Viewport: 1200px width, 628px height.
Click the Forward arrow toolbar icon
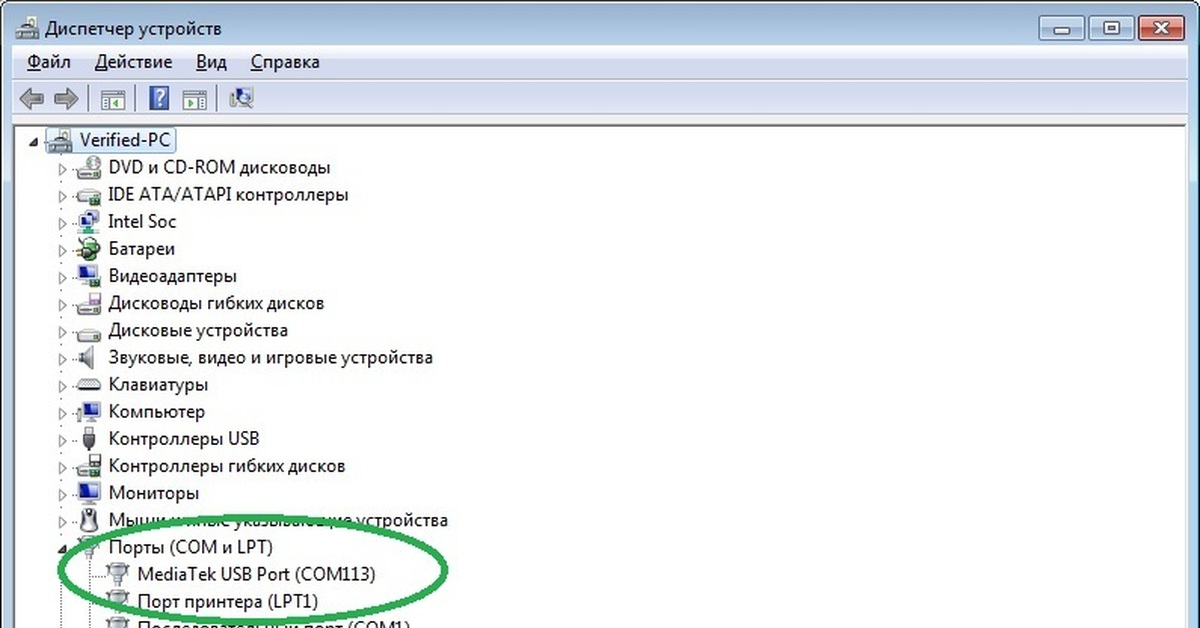[x=66, y=98]
